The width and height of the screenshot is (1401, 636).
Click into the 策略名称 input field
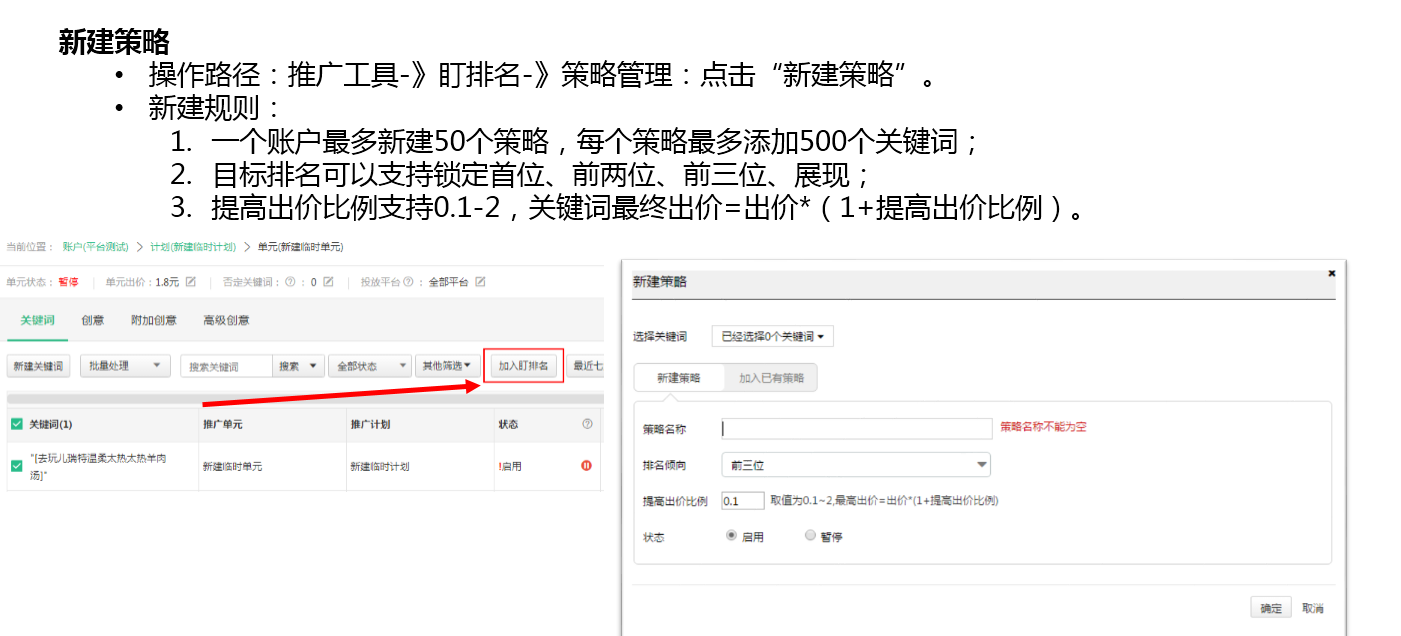pyautogui.click(x=856, y=428)
